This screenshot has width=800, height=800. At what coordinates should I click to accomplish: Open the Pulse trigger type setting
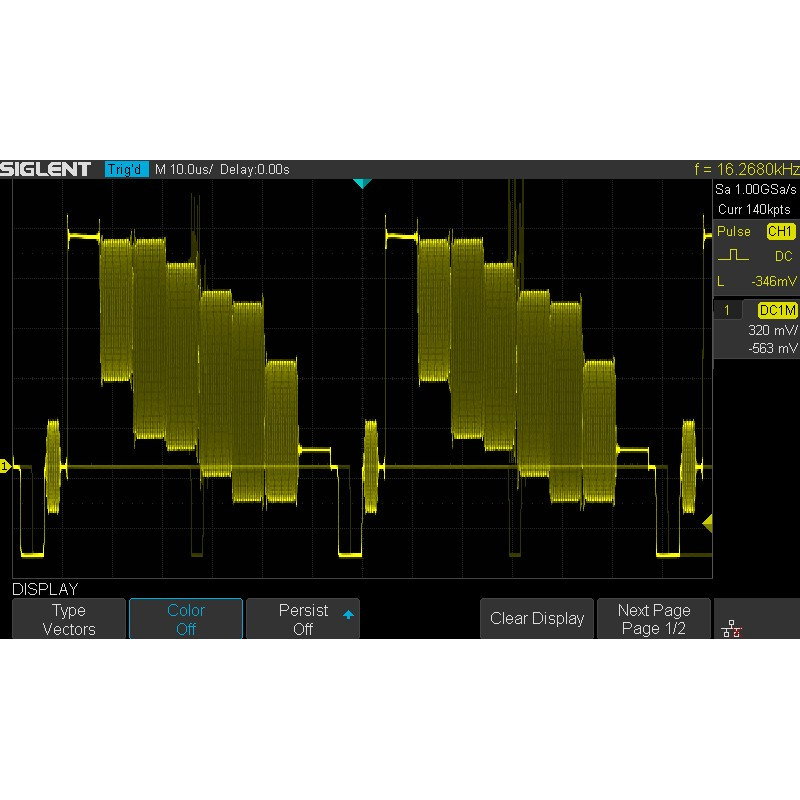734,232
